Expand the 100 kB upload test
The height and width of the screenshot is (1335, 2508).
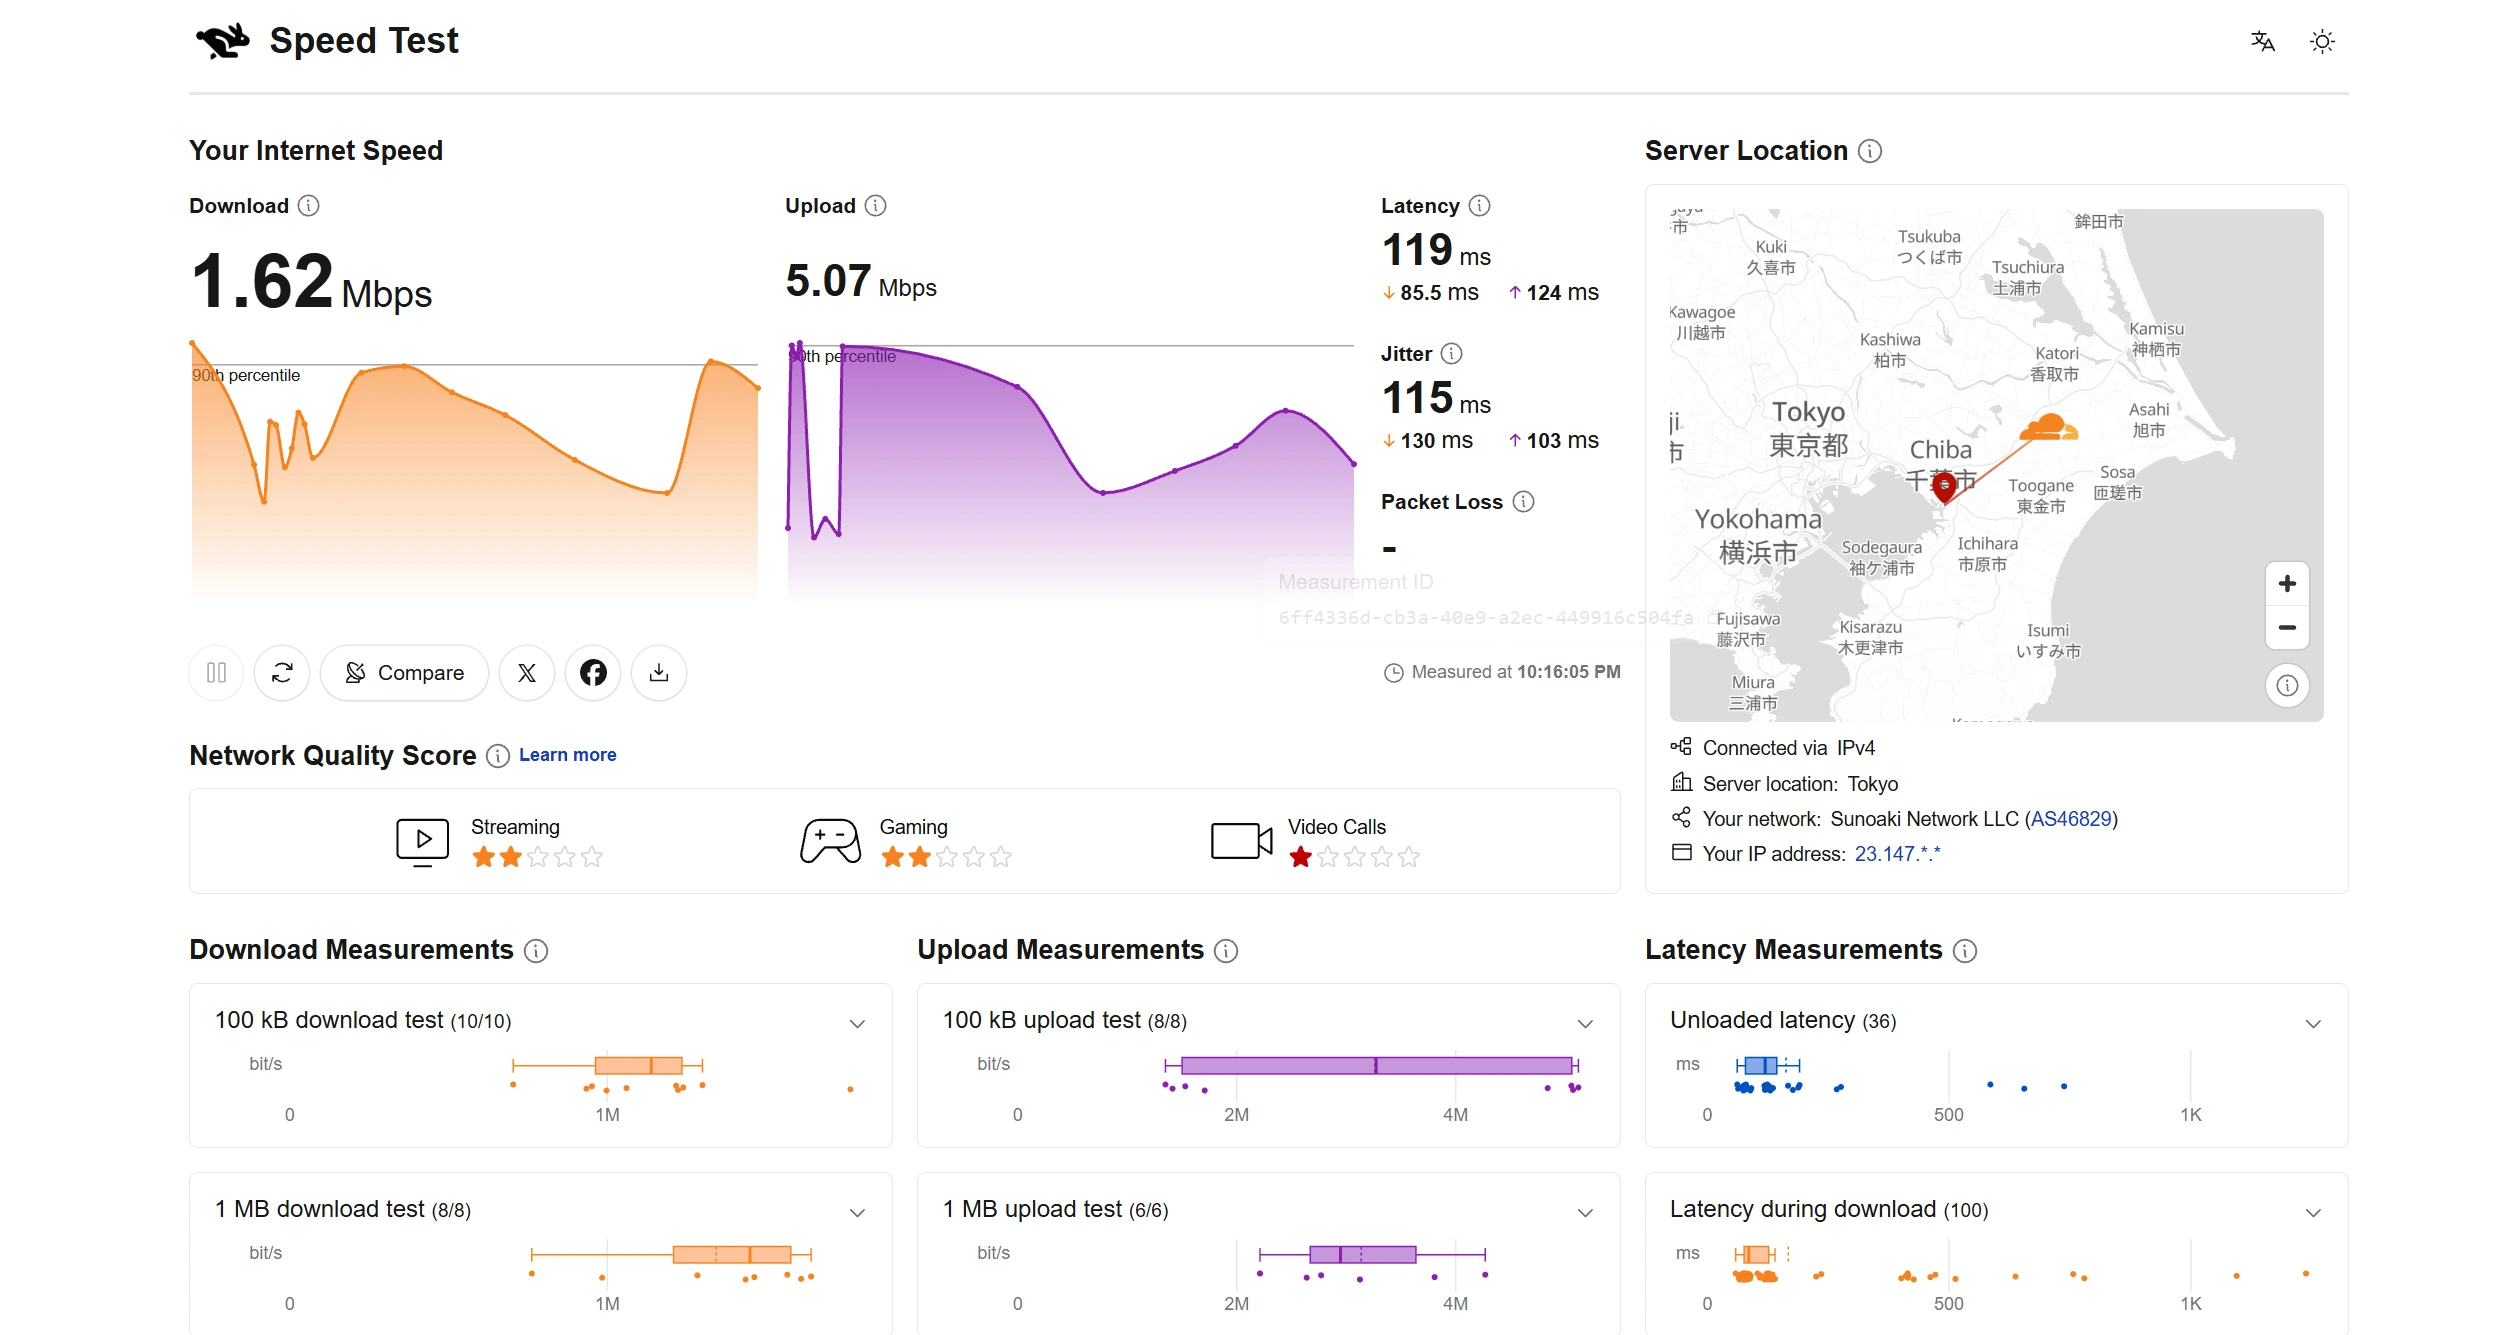pos(1585,1023)
